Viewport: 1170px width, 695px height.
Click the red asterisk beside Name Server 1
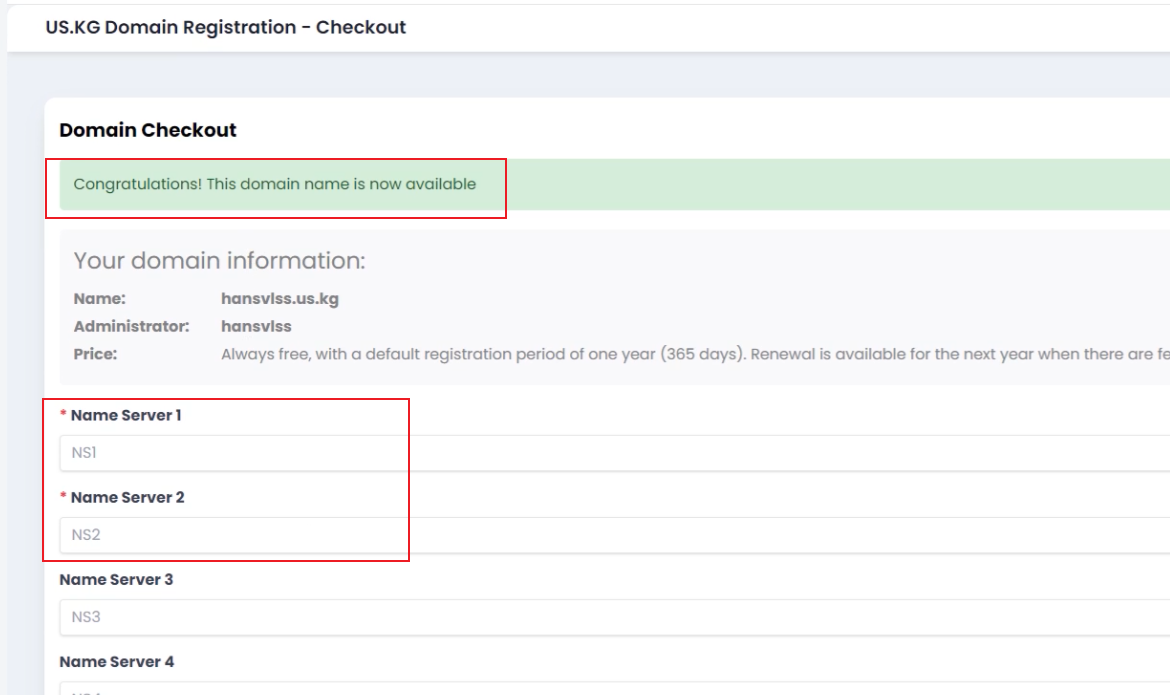pyautogui.click(x=64, y=415)
